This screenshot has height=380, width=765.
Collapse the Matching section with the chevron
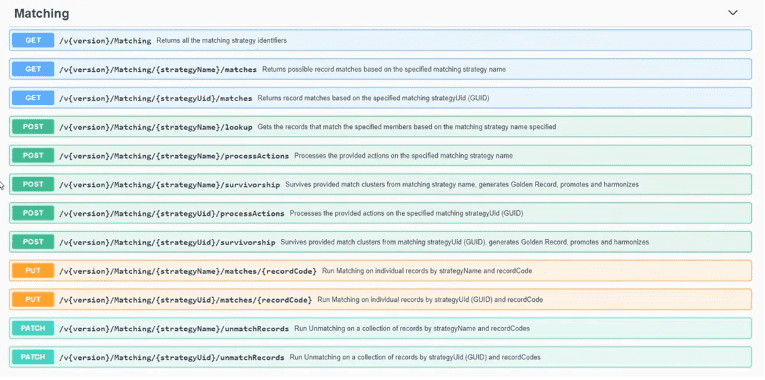[733, 13]
